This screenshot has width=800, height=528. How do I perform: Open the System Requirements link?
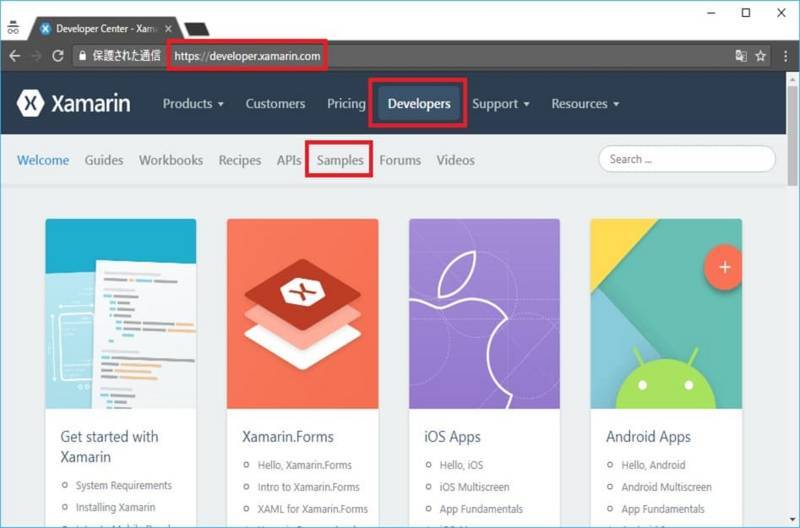pyautogui.click(x=124, y=485)
